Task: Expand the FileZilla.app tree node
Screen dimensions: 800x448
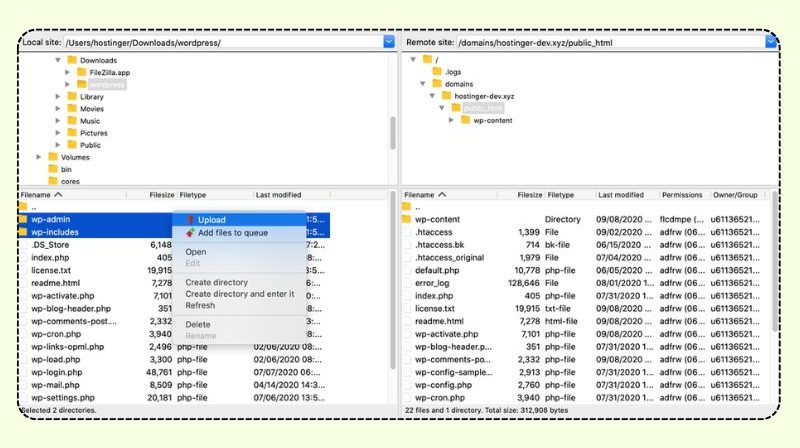Action: pyautogui.click(x=67, y=72)
